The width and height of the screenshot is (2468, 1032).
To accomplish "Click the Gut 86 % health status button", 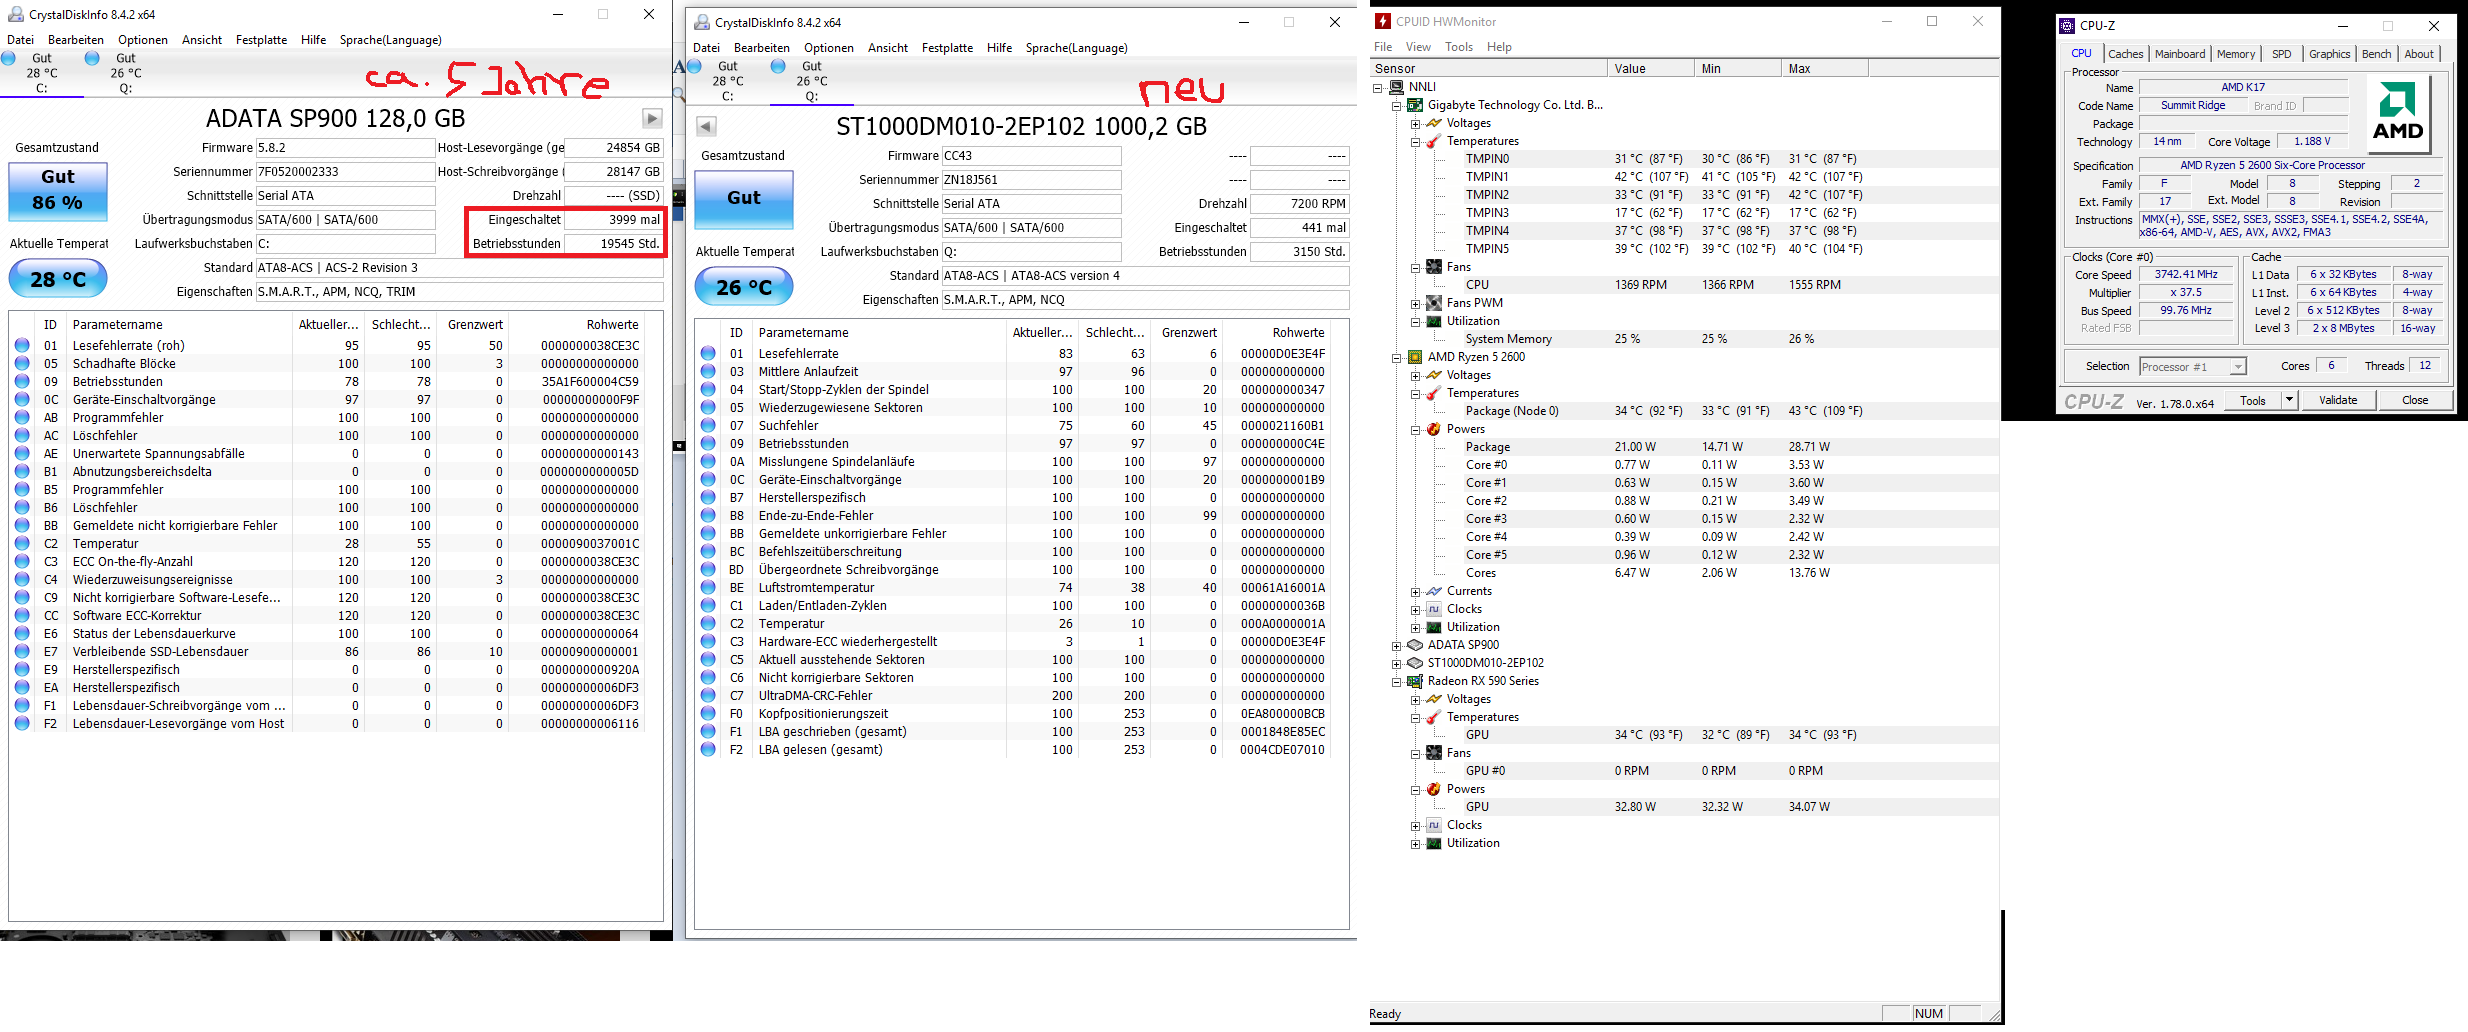I will [58, 191].
